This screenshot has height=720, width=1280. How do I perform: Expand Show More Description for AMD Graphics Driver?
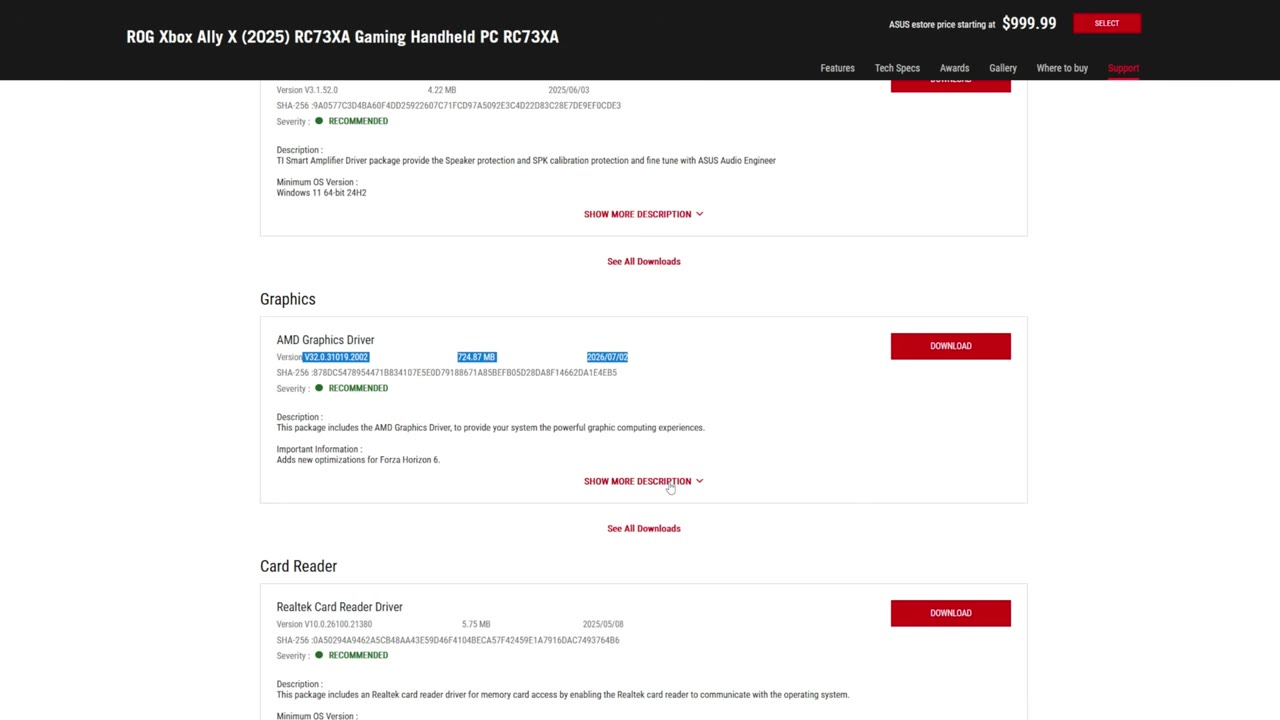coord(644,481)
